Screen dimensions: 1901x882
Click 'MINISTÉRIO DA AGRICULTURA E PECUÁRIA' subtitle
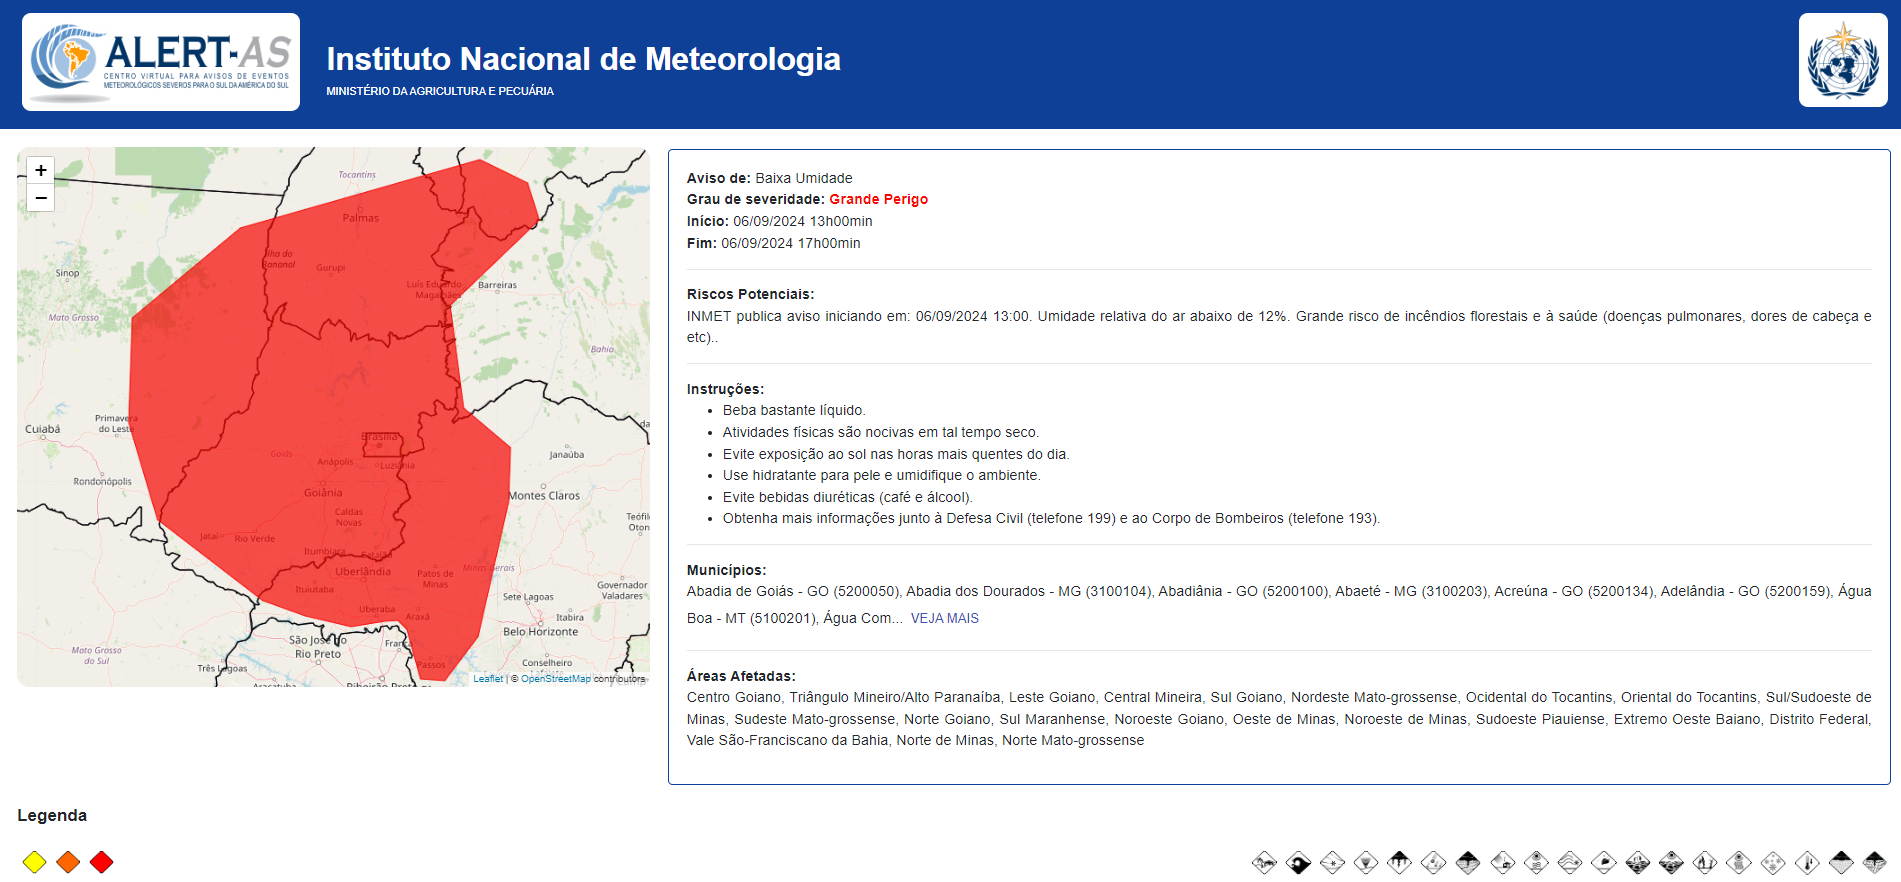coord(440,91)
